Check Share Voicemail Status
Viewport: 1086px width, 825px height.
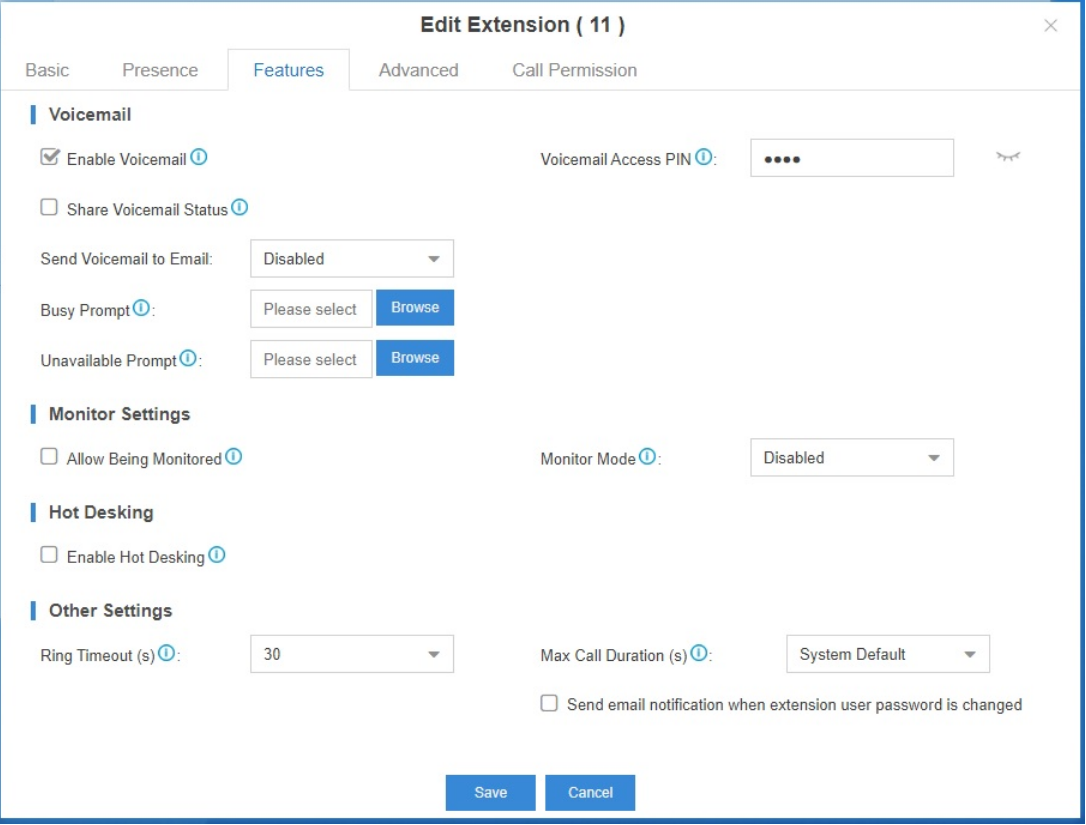[49, 207]
